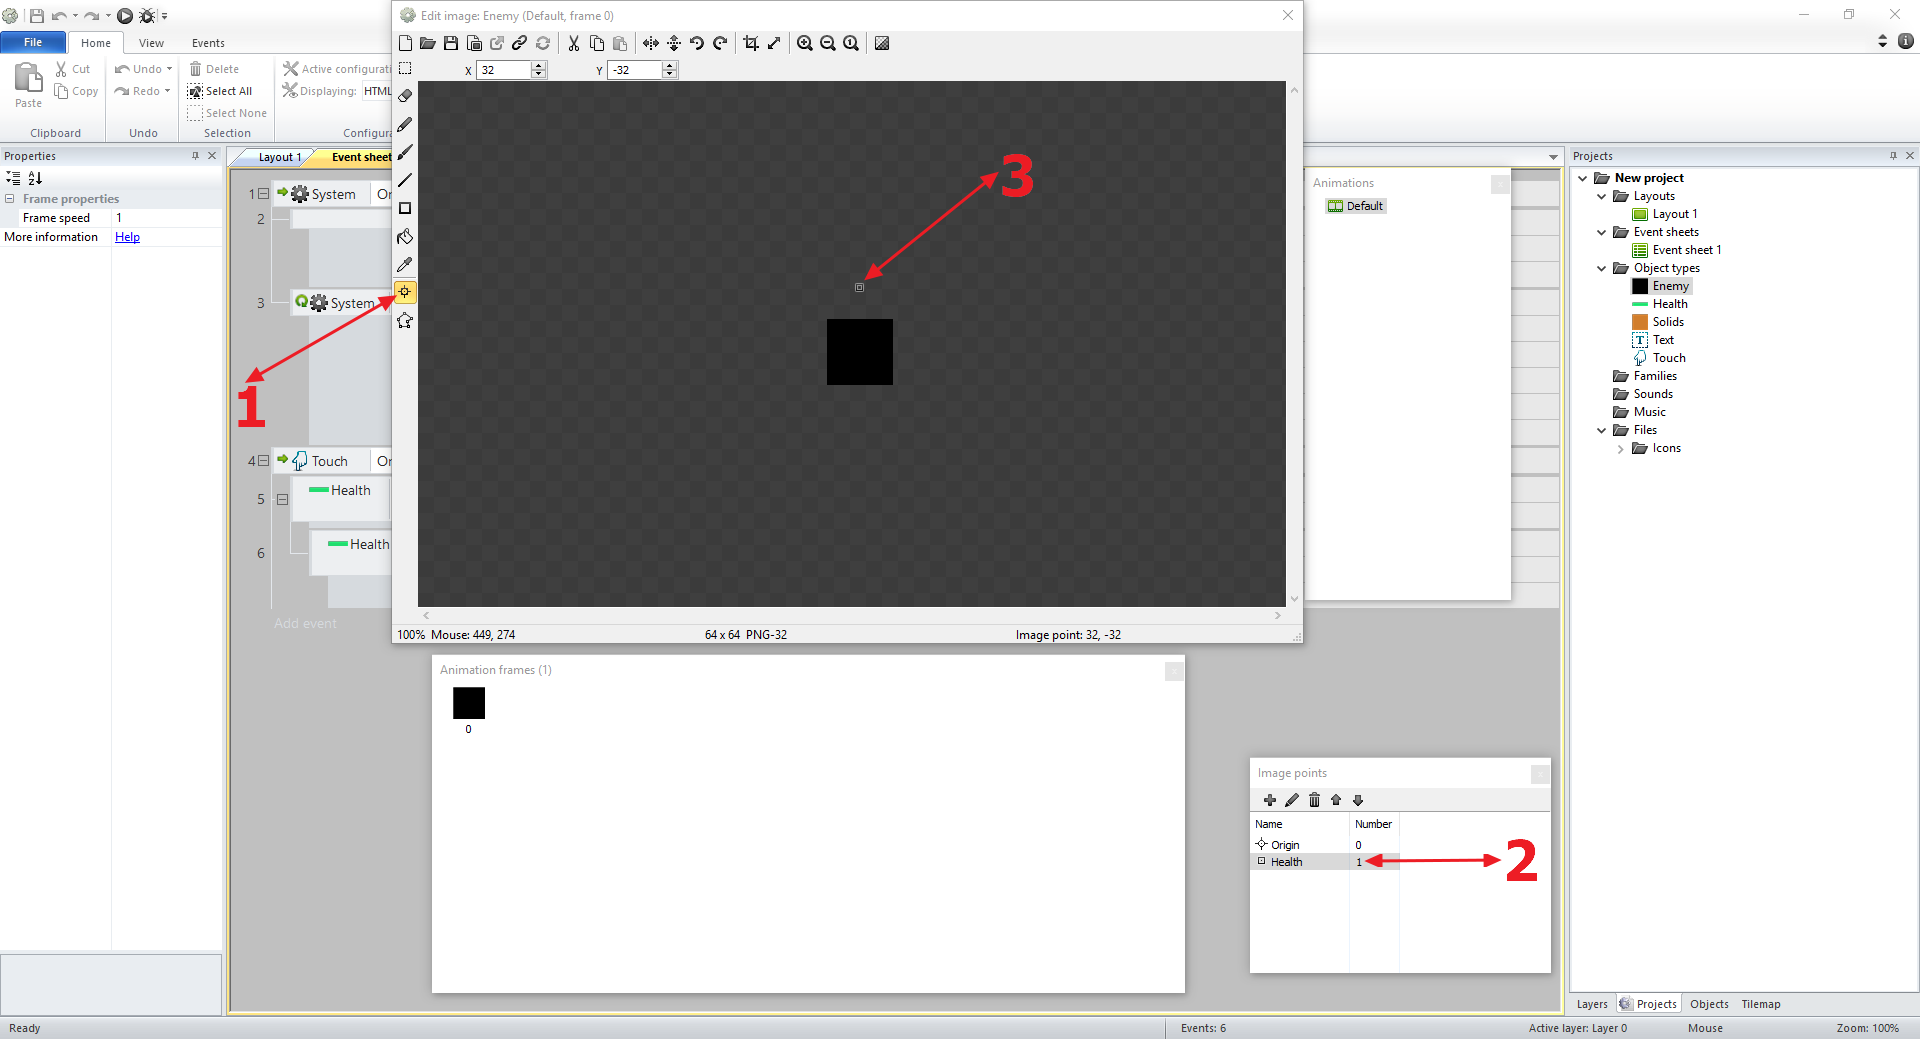
Task: Move image point up with arrow icon
Action: point(1336,800)
